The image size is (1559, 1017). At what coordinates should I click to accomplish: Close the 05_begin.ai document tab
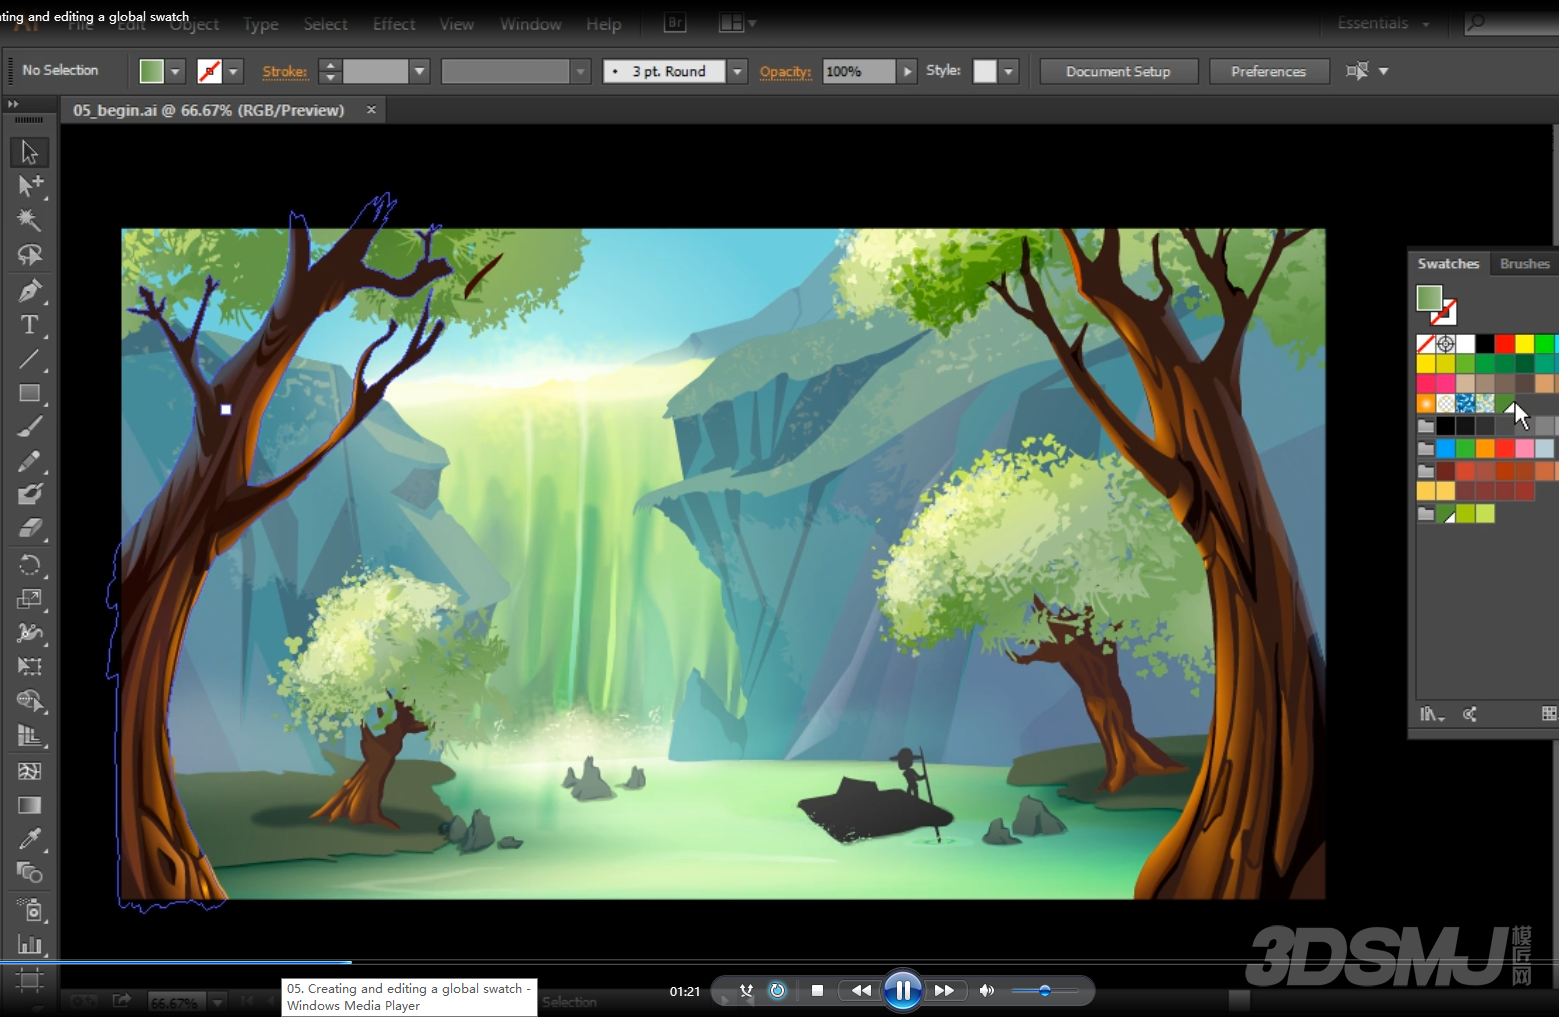(x=371, y=110)
